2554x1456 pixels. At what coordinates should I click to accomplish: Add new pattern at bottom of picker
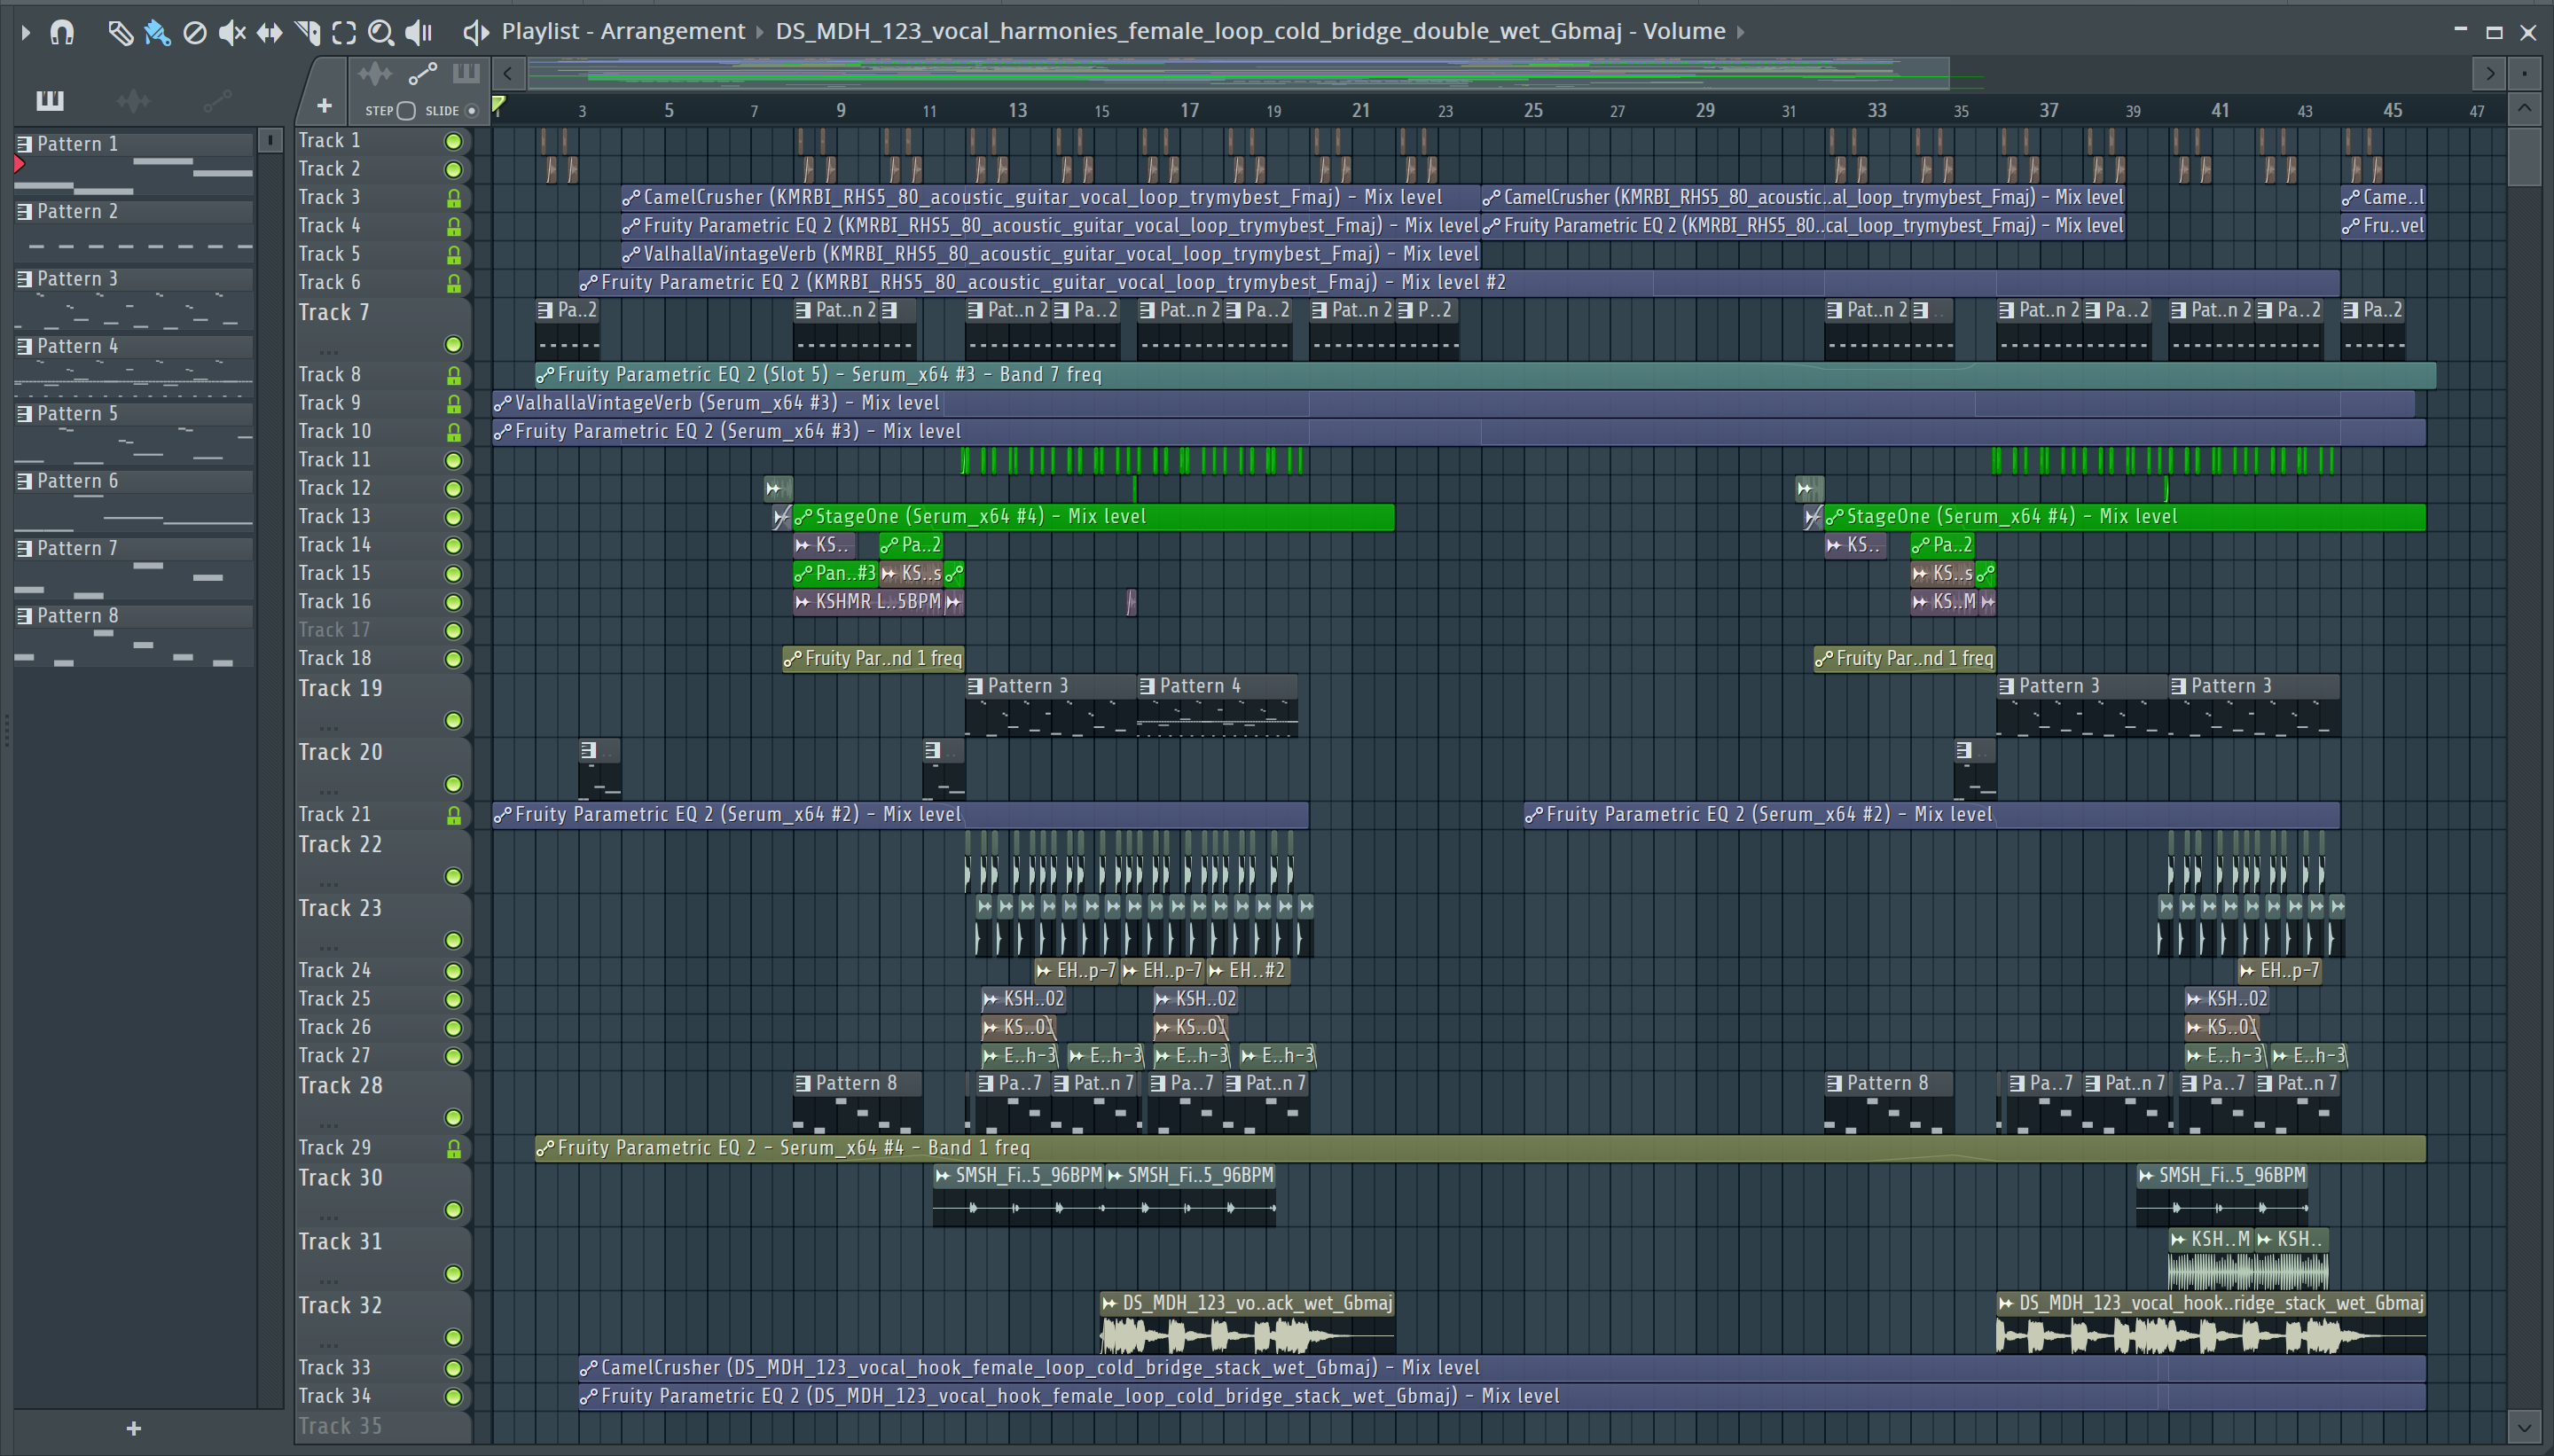(134, 1428)
